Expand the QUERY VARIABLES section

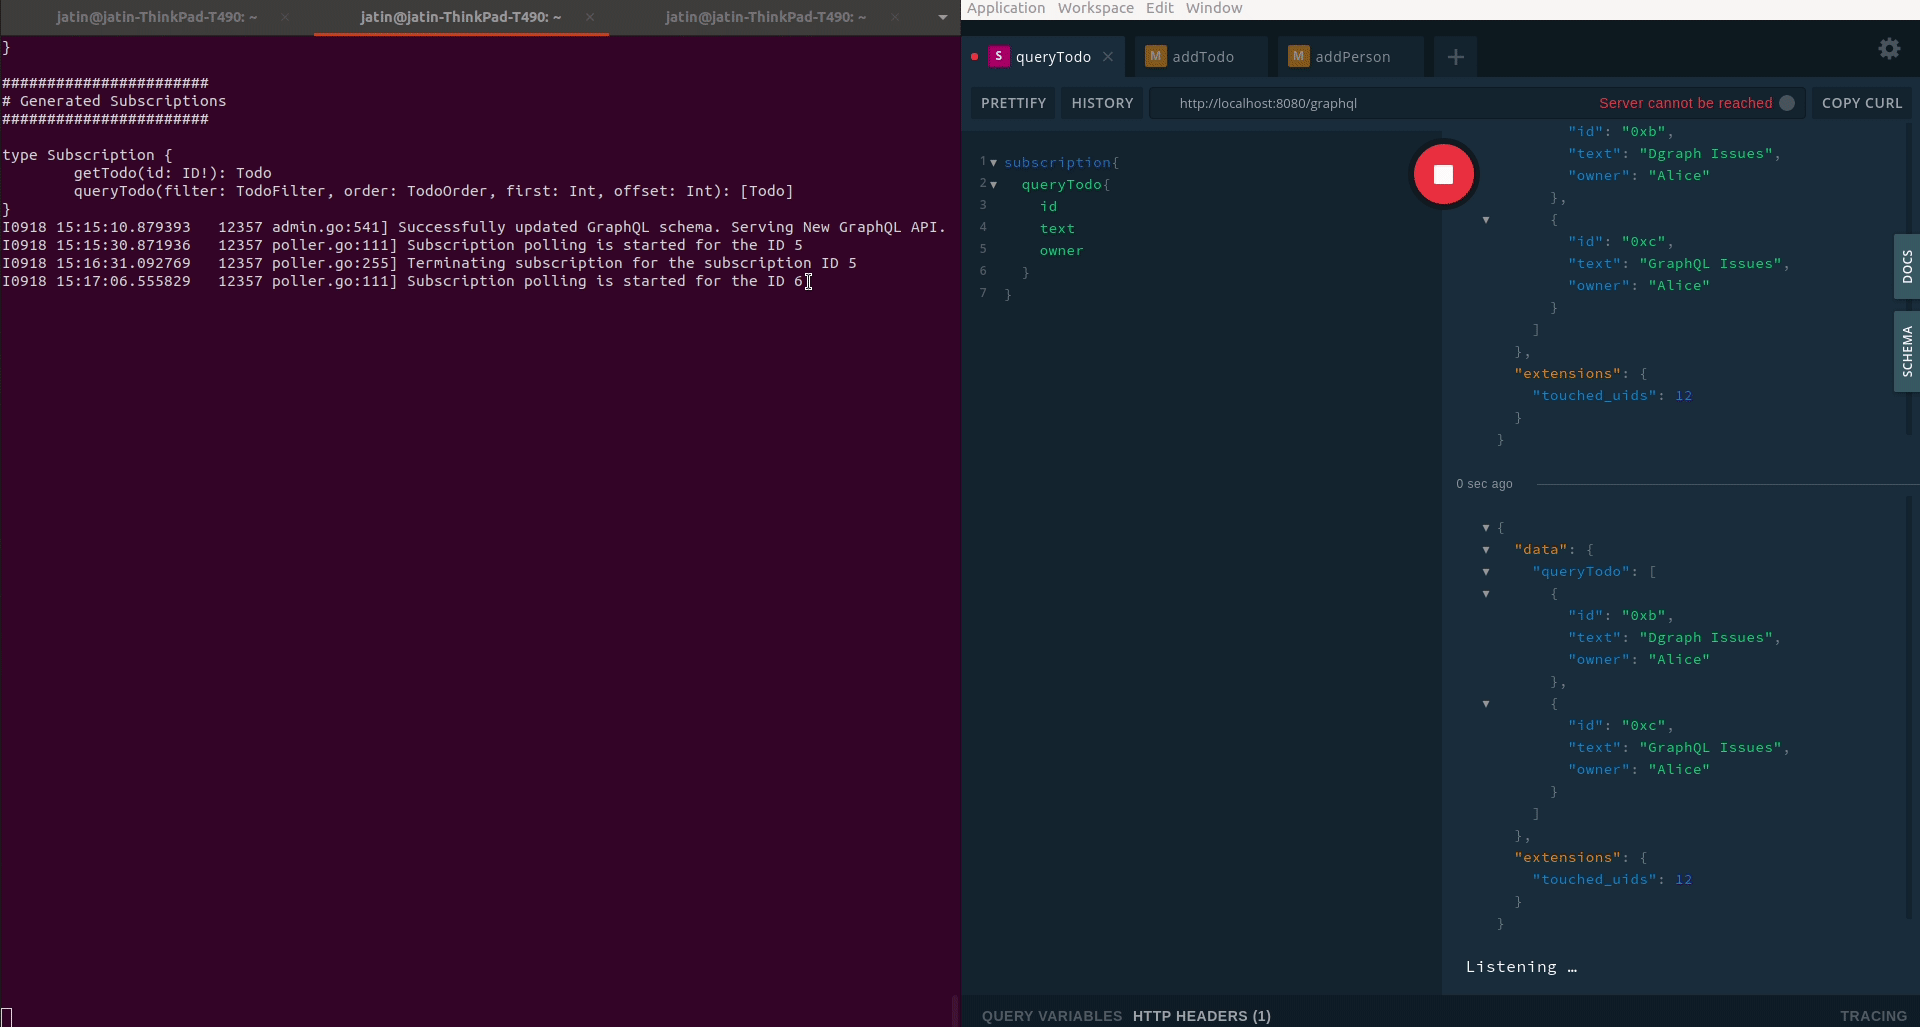1052,1016
